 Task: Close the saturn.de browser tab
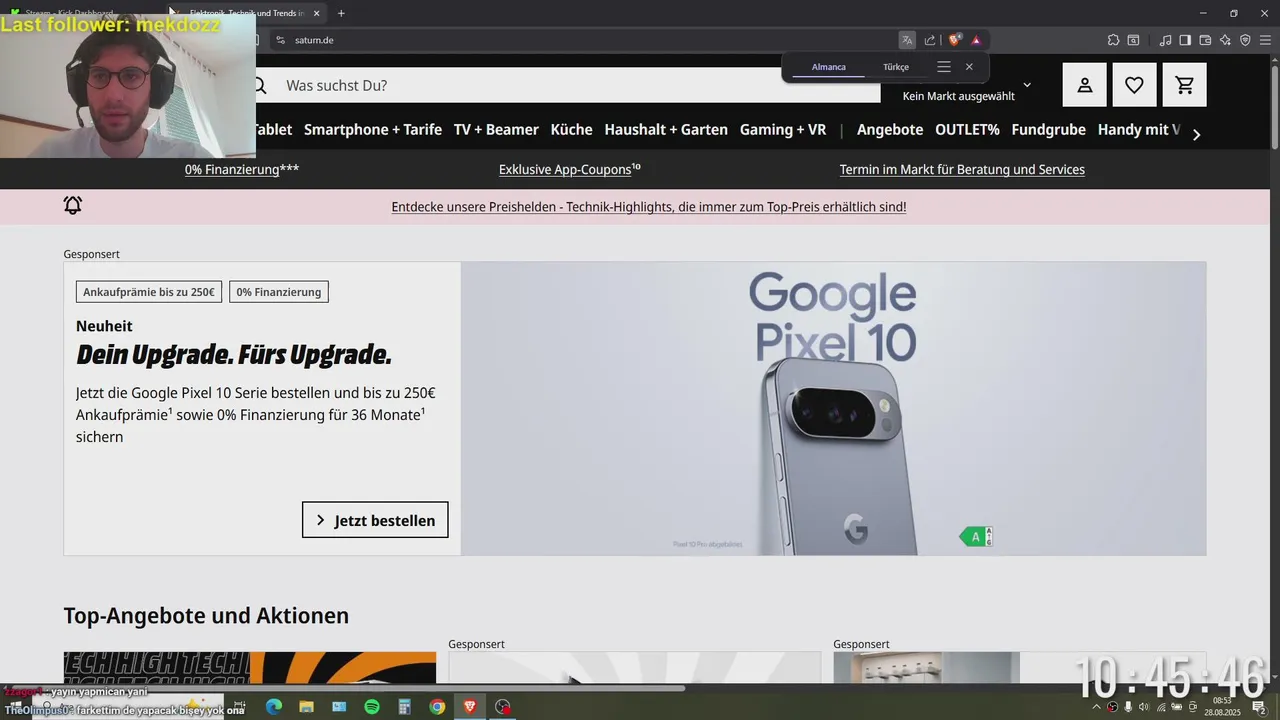(317, 13)
